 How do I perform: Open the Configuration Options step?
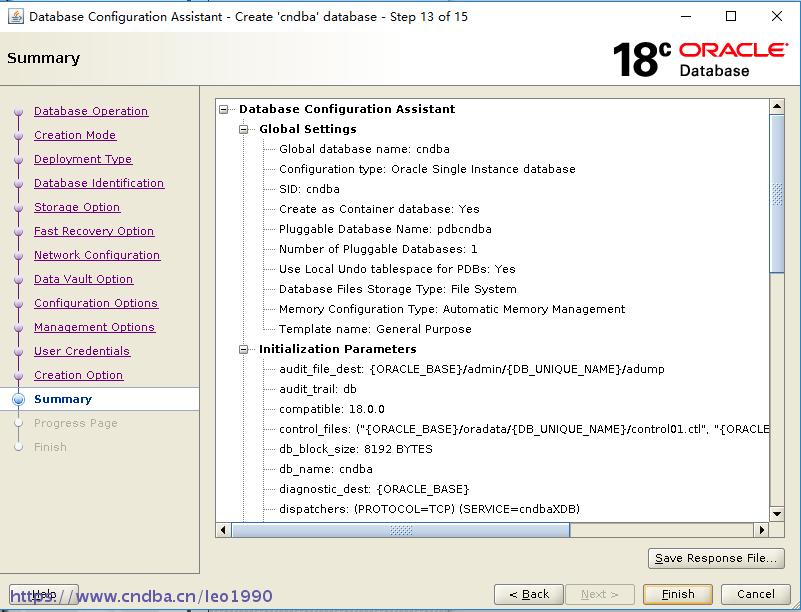(96, 303)
